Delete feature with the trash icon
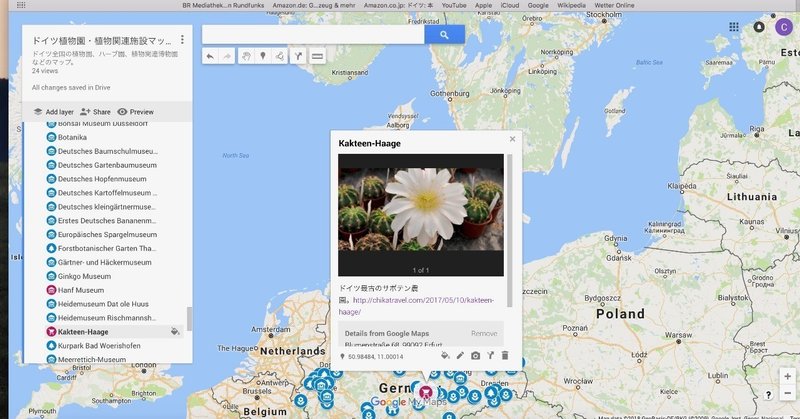The width and height of the screenshot is (800, 419). (505, 356)
